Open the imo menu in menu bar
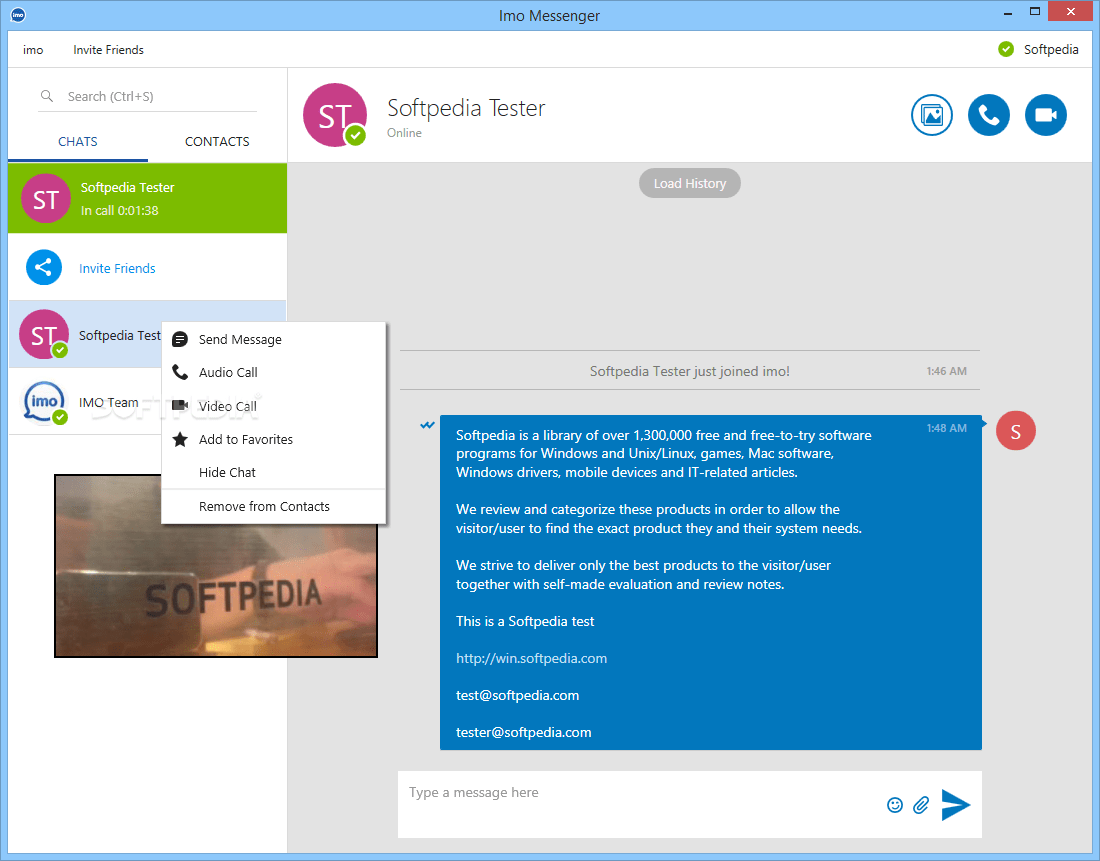Image resolution: width=1100 pixels, height=861 pixels. point(33,50)
